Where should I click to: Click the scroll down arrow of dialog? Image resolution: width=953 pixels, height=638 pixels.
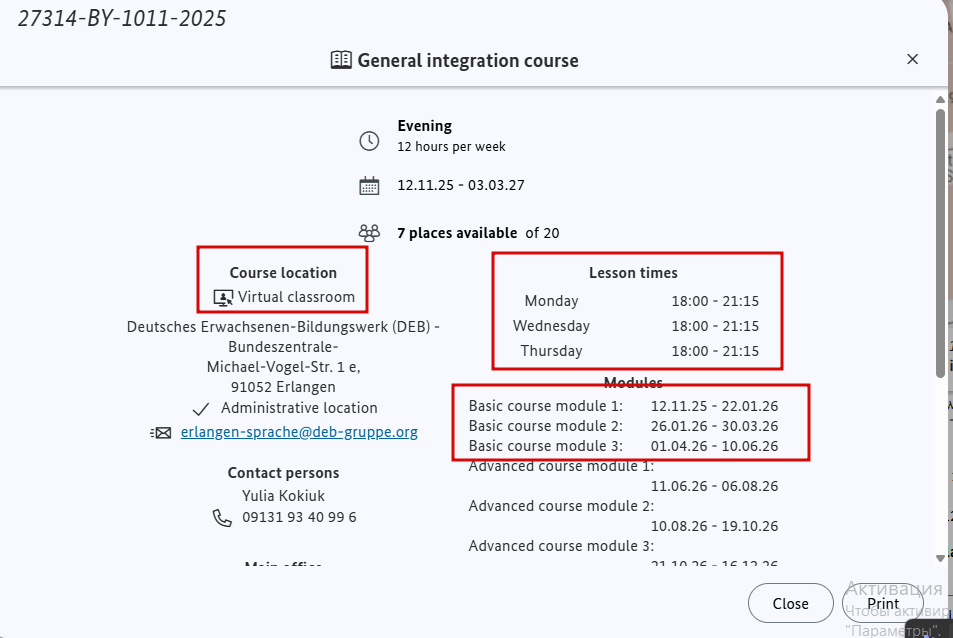(940, 557)
